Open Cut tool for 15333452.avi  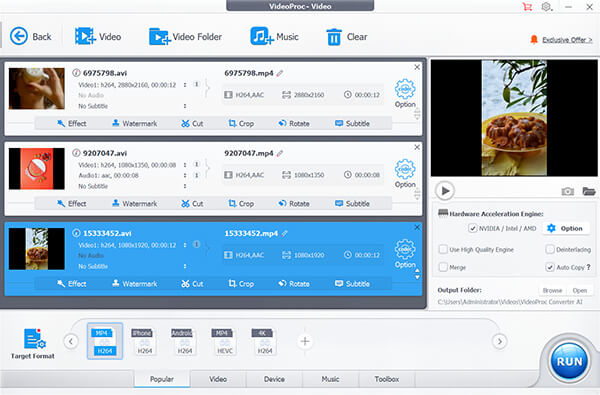point(192,284)
